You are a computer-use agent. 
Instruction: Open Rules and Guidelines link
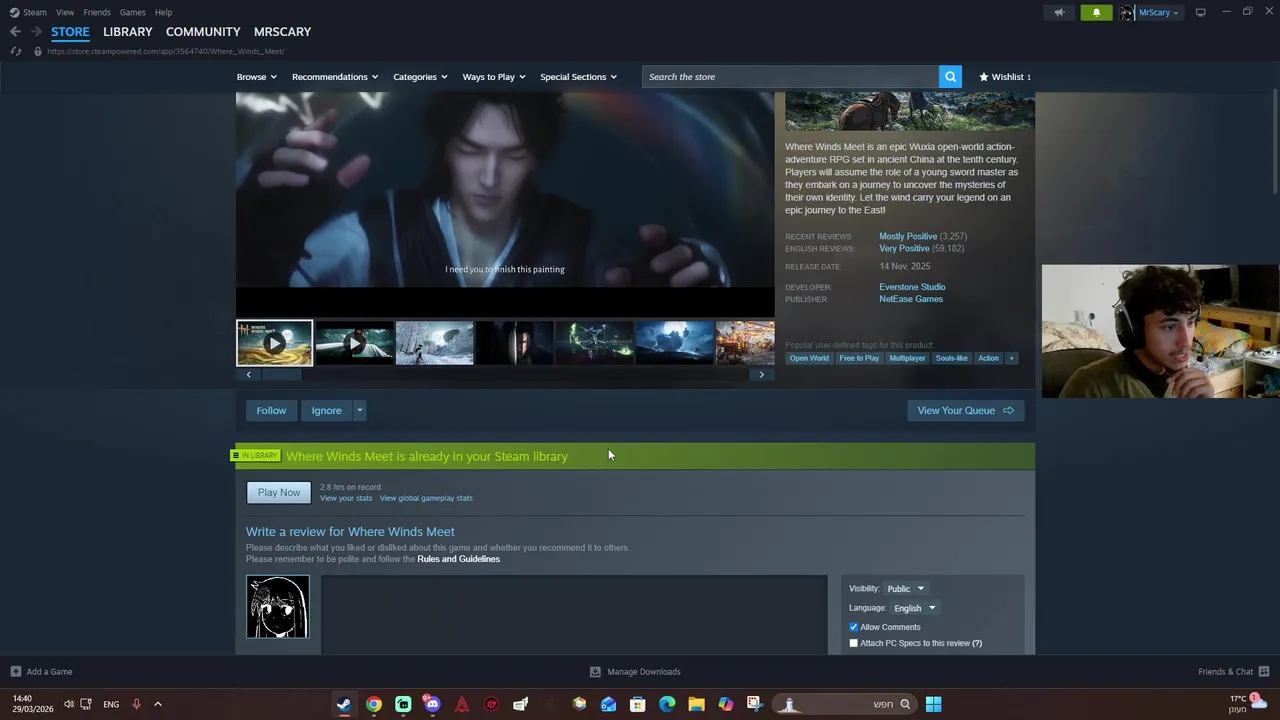458,559
